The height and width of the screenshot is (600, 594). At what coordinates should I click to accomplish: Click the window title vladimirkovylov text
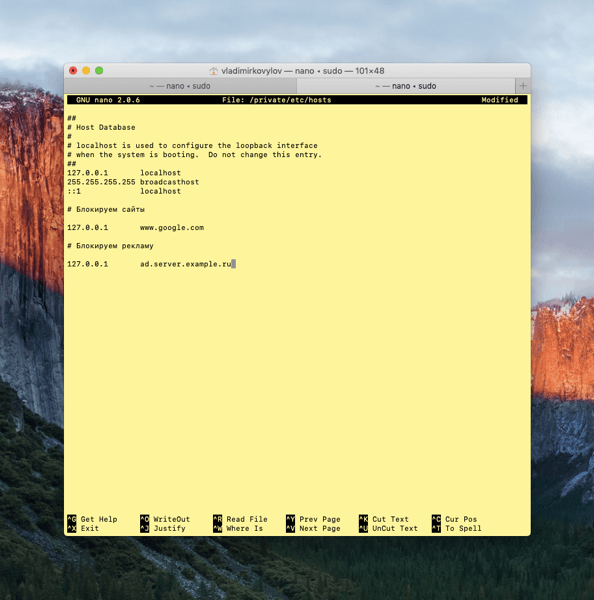click(x=251, y=71)
